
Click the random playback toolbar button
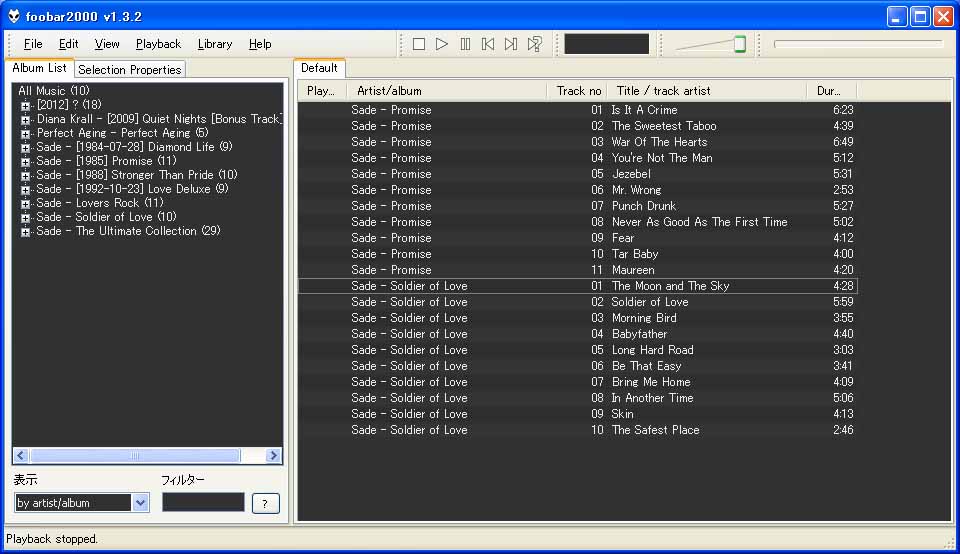(534, 44)
